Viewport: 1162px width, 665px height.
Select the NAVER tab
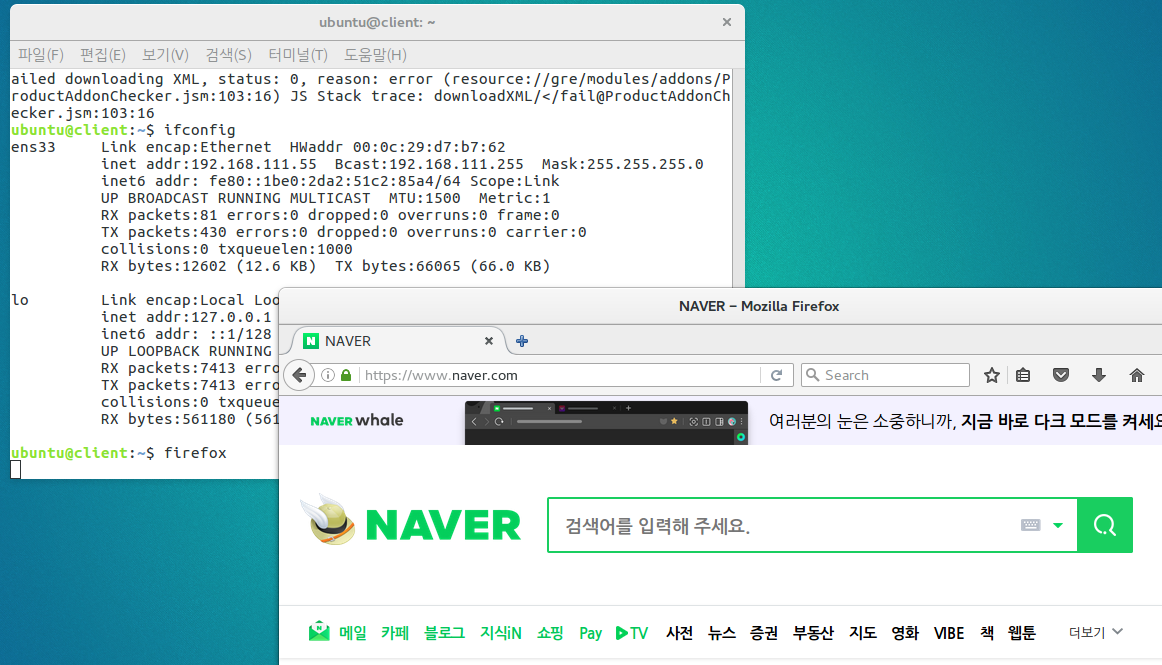[x=399, y=341]
